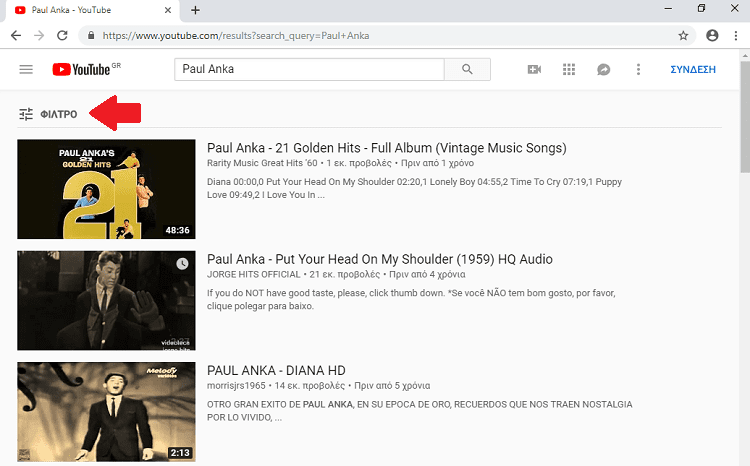Open title Paul Anka - 21 Golden Hits Full Album
The width and height of the screenshot is (750, 466).
point(386,148)
